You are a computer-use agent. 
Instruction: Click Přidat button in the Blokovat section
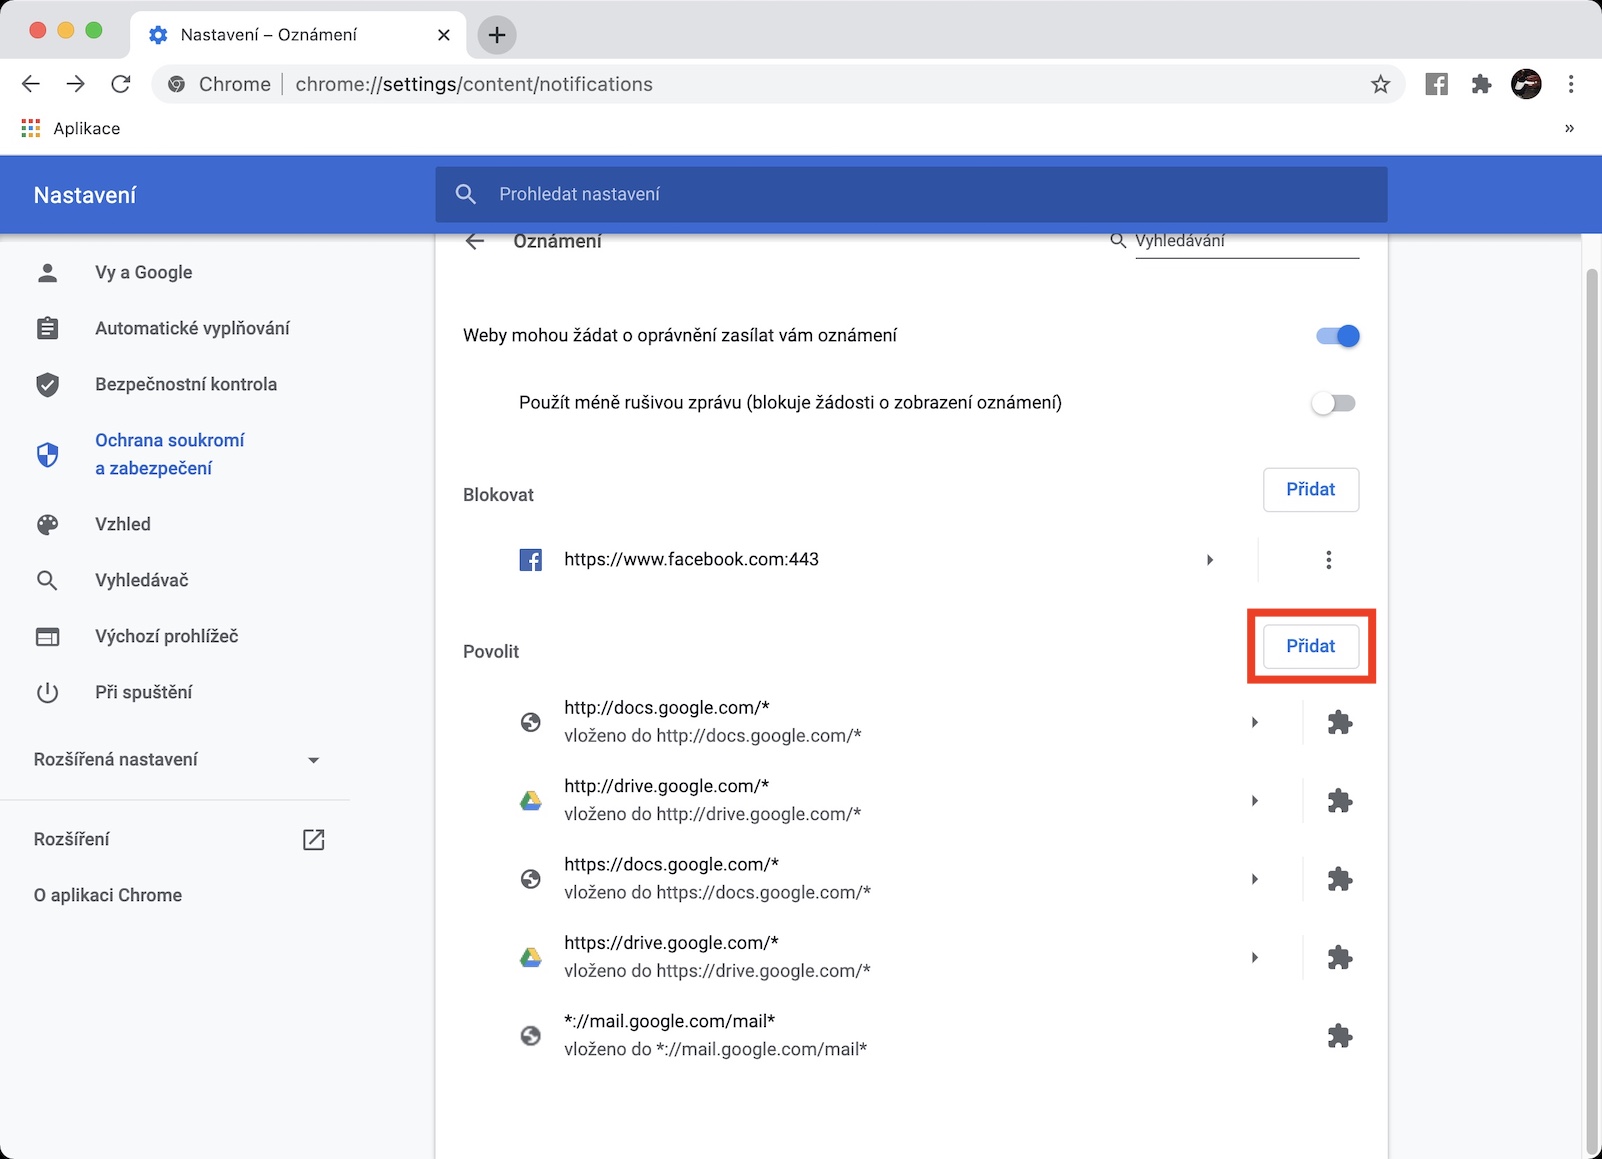pos(1310,490)
